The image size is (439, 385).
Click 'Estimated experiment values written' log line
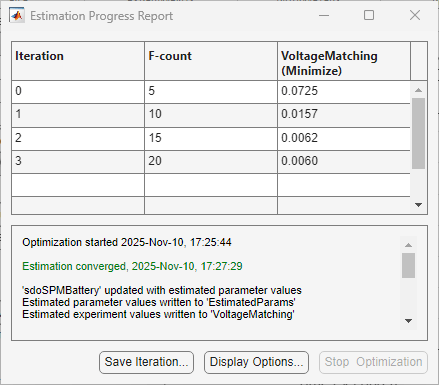(x=158, y=314)
